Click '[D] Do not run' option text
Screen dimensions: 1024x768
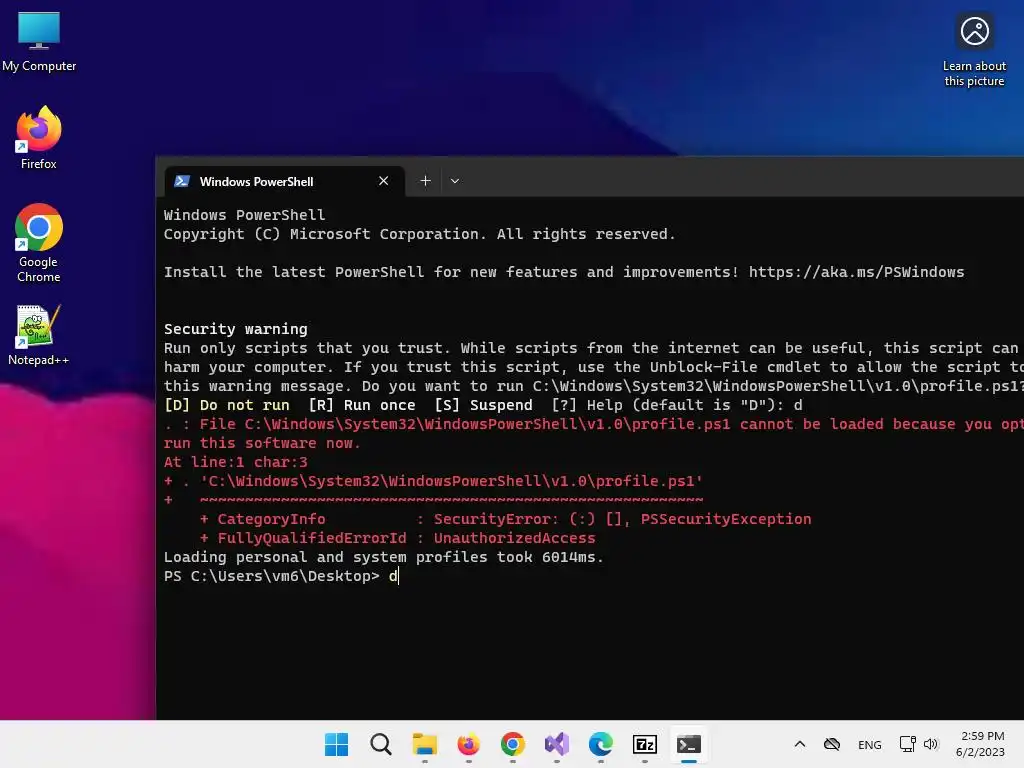tap(227, 405)
